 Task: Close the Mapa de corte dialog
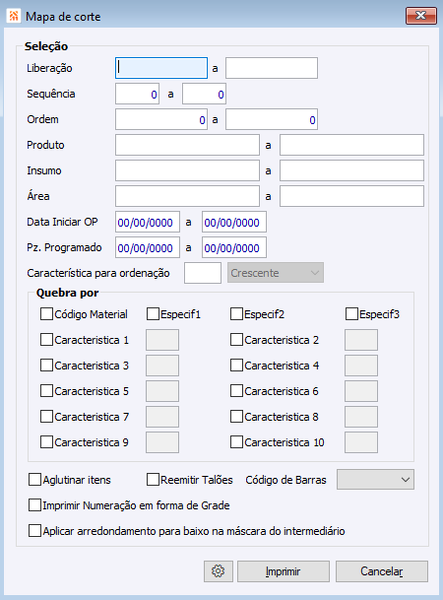coord(421,16)
